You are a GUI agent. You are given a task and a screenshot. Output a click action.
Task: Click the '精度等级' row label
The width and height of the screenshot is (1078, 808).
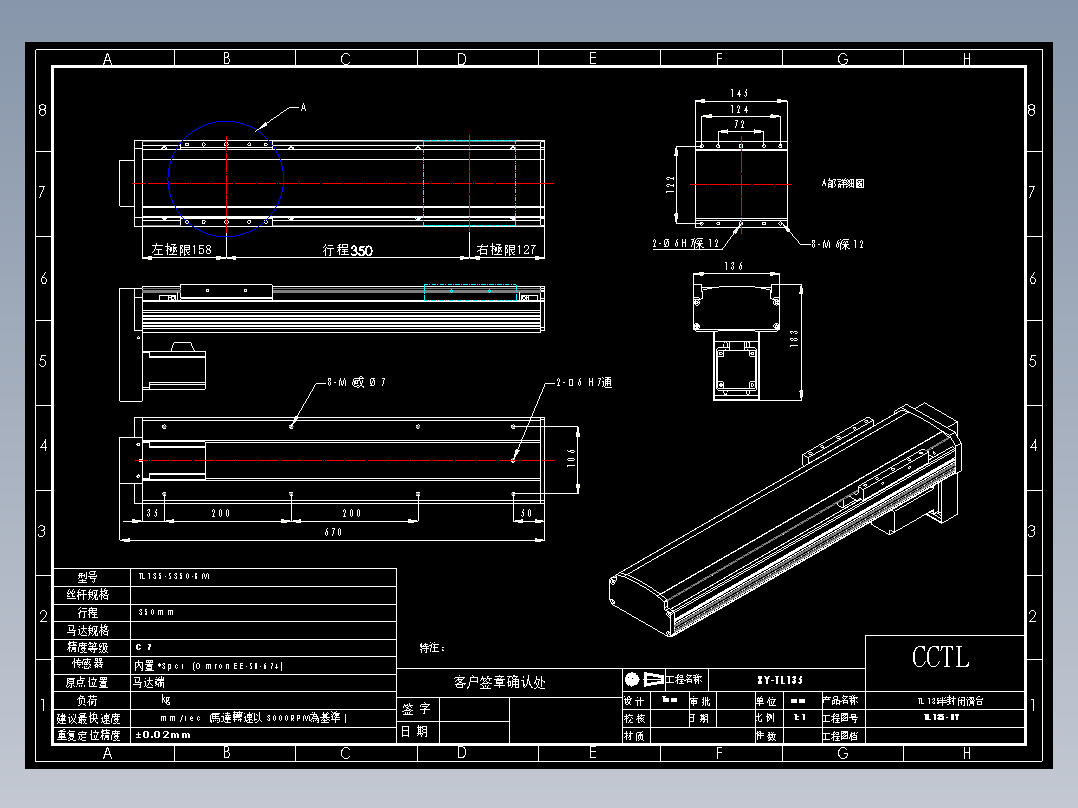pyautogui.click(x=88, y=648)
